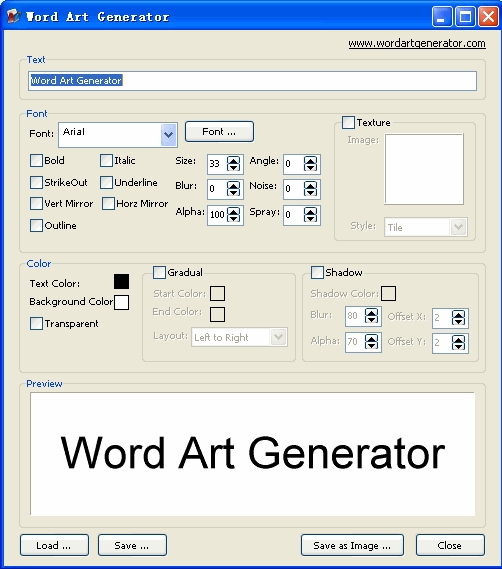Click the Save ... button
502x569 pixels.
132,545
